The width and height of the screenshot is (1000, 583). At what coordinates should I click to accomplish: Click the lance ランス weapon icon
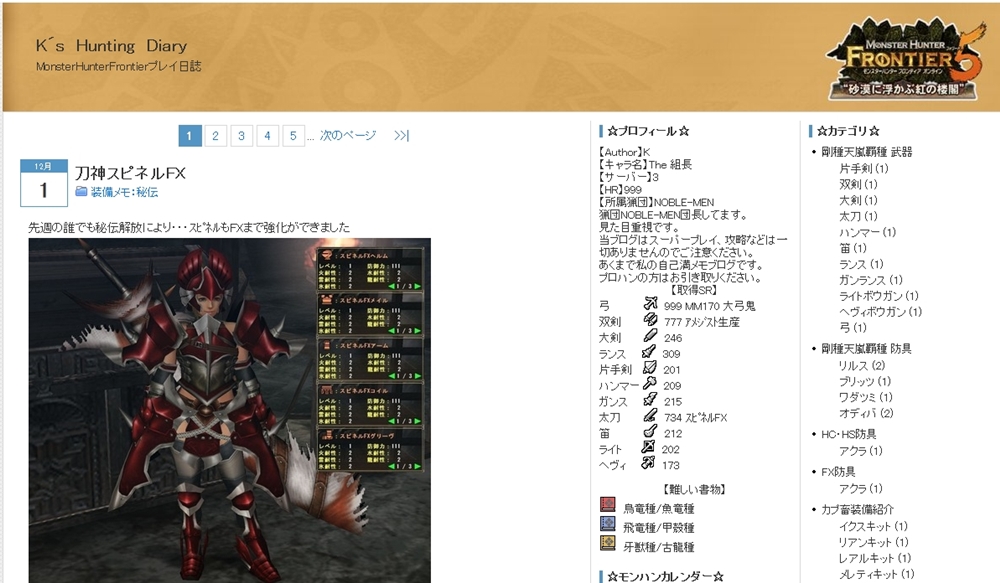[x=649, y=351]
